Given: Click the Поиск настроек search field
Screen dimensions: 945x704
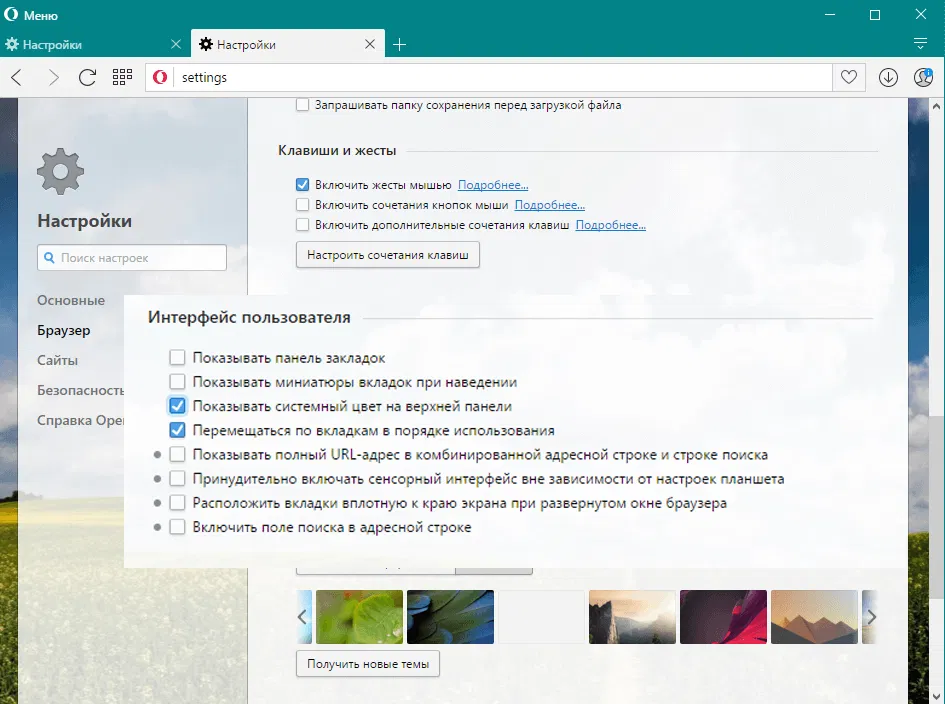Looking at the screenshot, I should tap(132, 257).
